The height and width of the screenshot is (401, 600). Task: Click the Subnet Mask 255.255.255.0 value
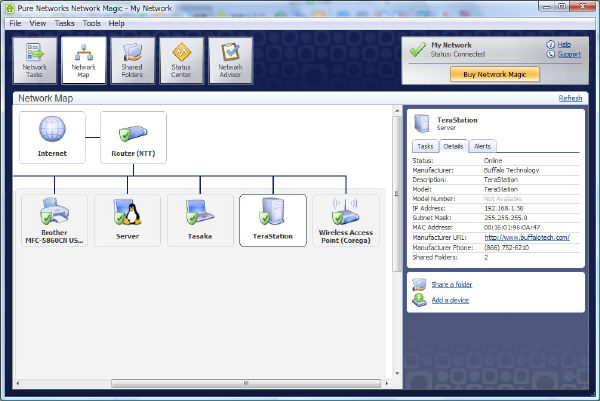[505, 218]
